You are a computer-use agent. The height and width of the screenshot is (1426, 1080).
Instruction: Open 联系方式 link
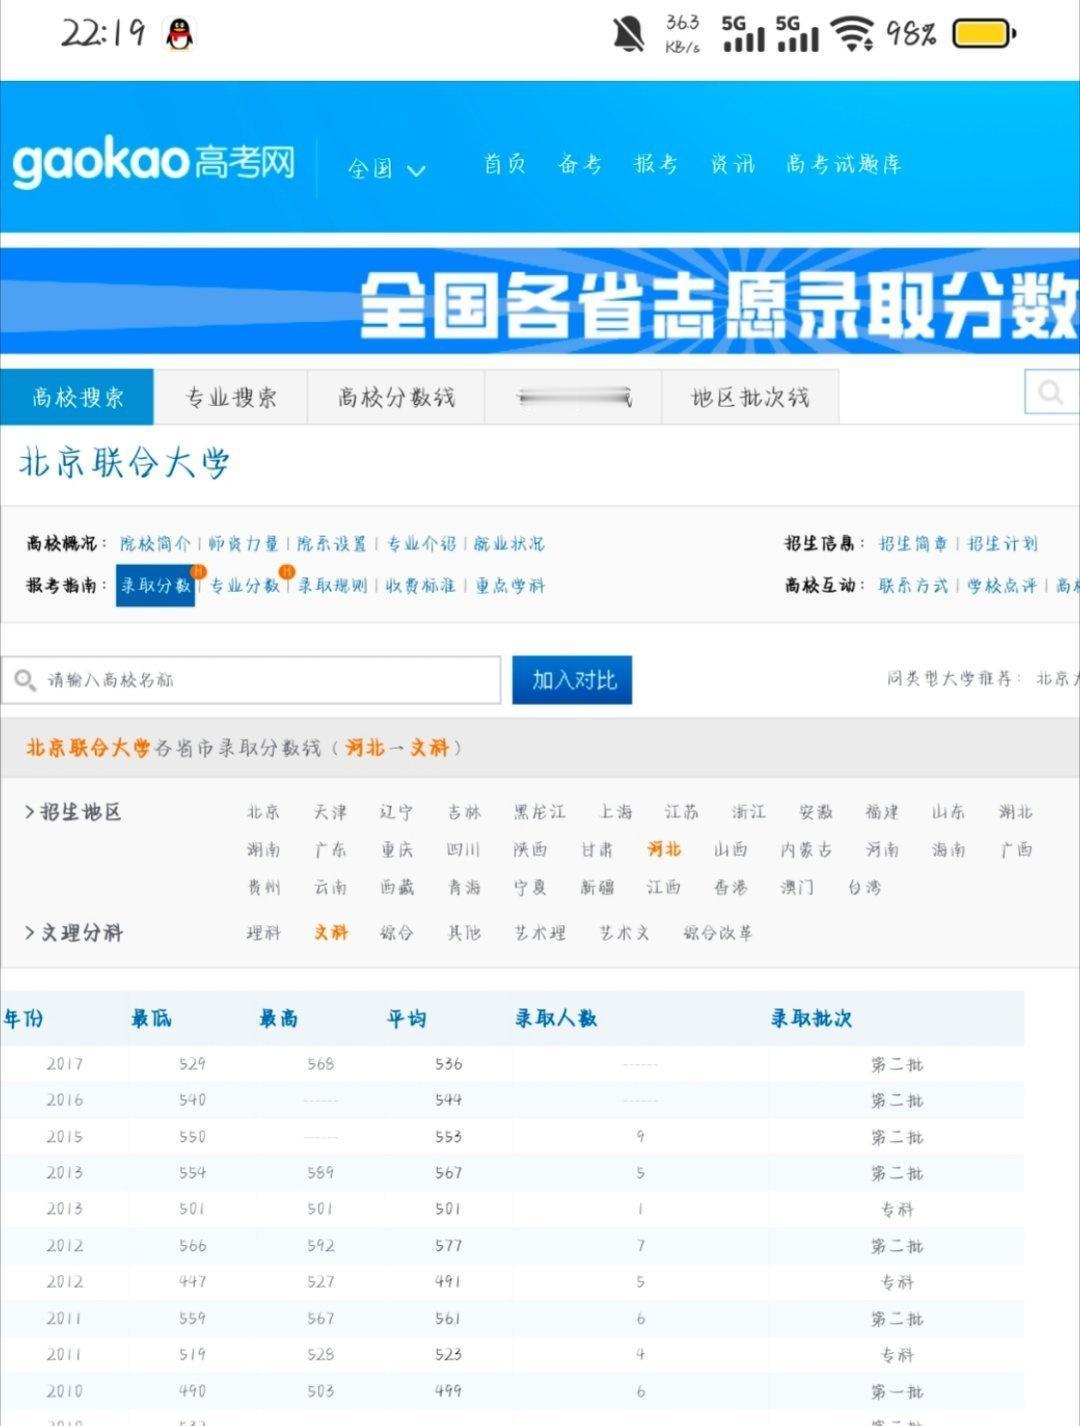(913, 586)
